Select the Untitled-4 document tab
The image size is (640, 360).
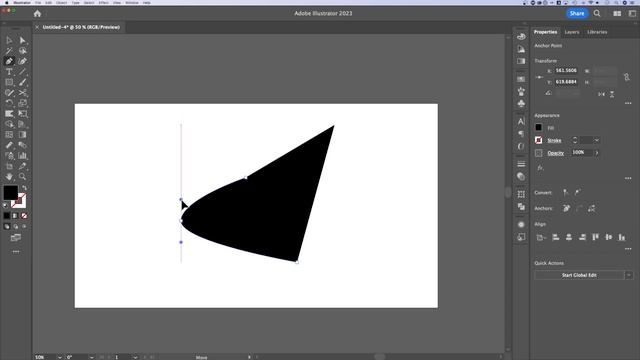[81, 27]
